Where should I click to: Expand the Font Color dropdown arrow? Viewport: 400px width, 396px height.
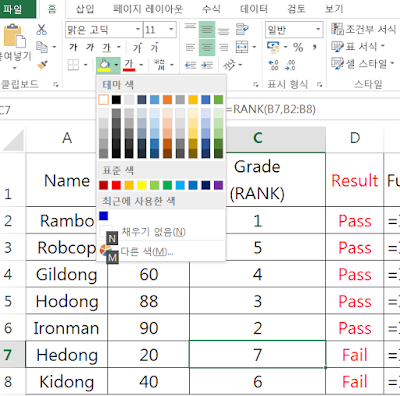(141, 65)
